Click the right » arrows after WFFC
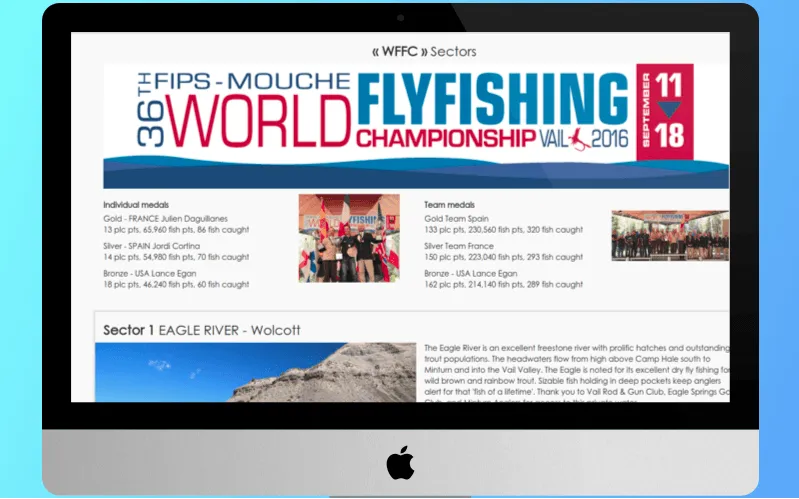The image size is (799, 499). 424,51
